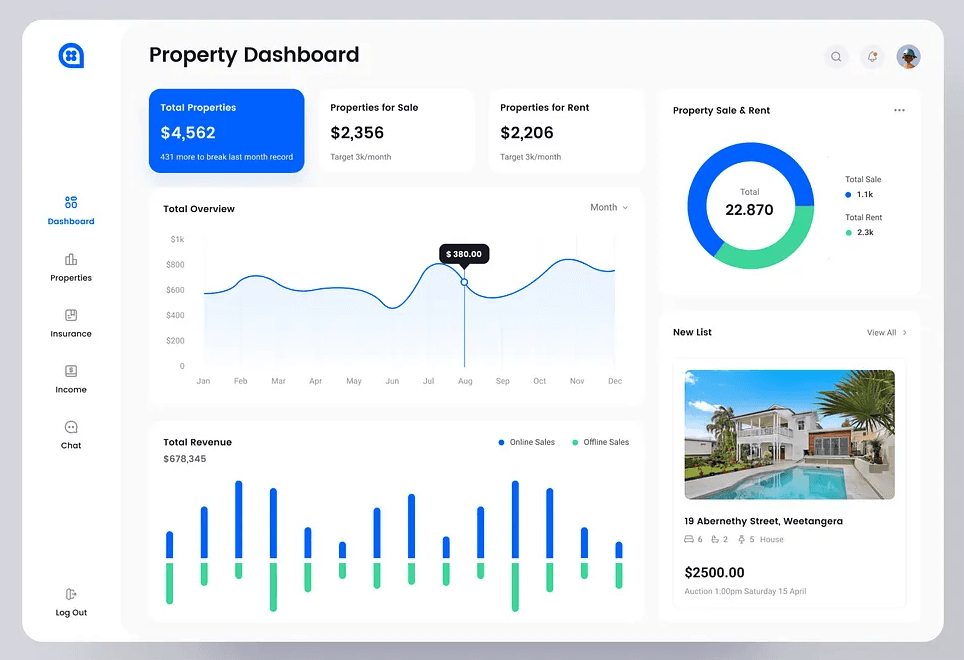
Task: Click the Total Overview heading
Action: (x=199, y=209)
